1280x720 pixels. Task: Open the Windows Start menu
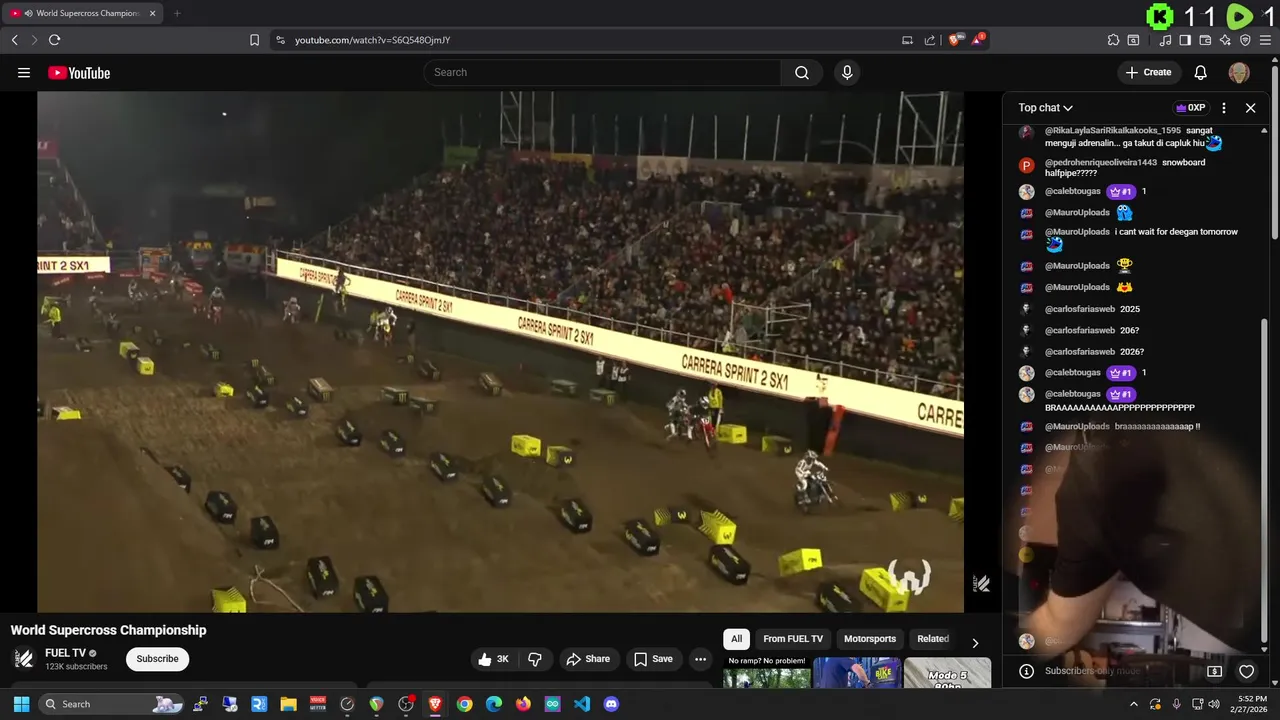[21, 704]
